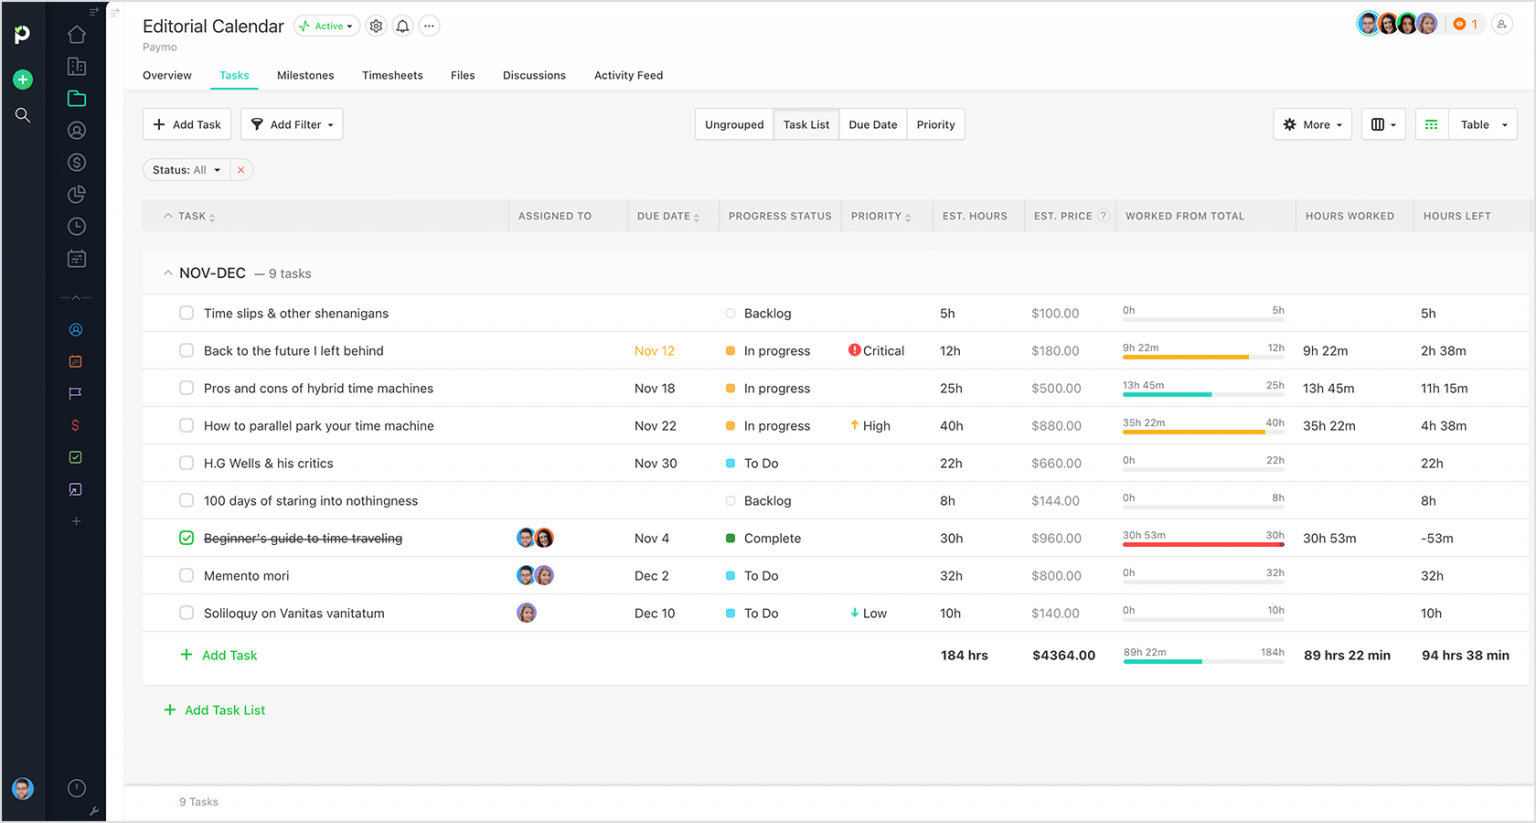1536x823 pixels.
Task: Open Reports via the pie chart icon
Action: (76, 194)
